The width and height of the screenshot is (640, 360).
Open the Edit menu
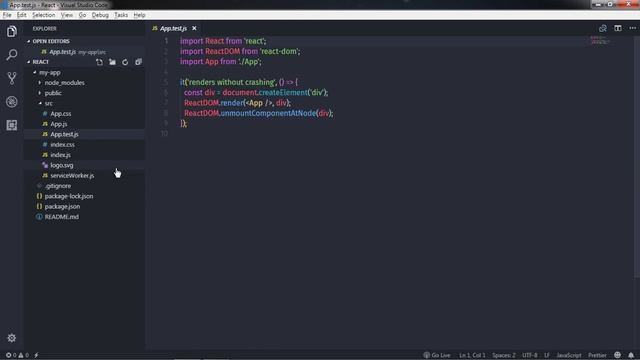pos(22,15)
